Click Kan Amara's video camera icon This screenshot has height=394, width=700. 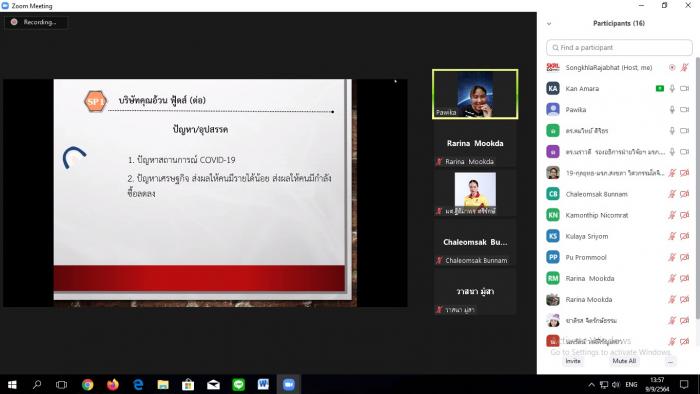[684, 89]
